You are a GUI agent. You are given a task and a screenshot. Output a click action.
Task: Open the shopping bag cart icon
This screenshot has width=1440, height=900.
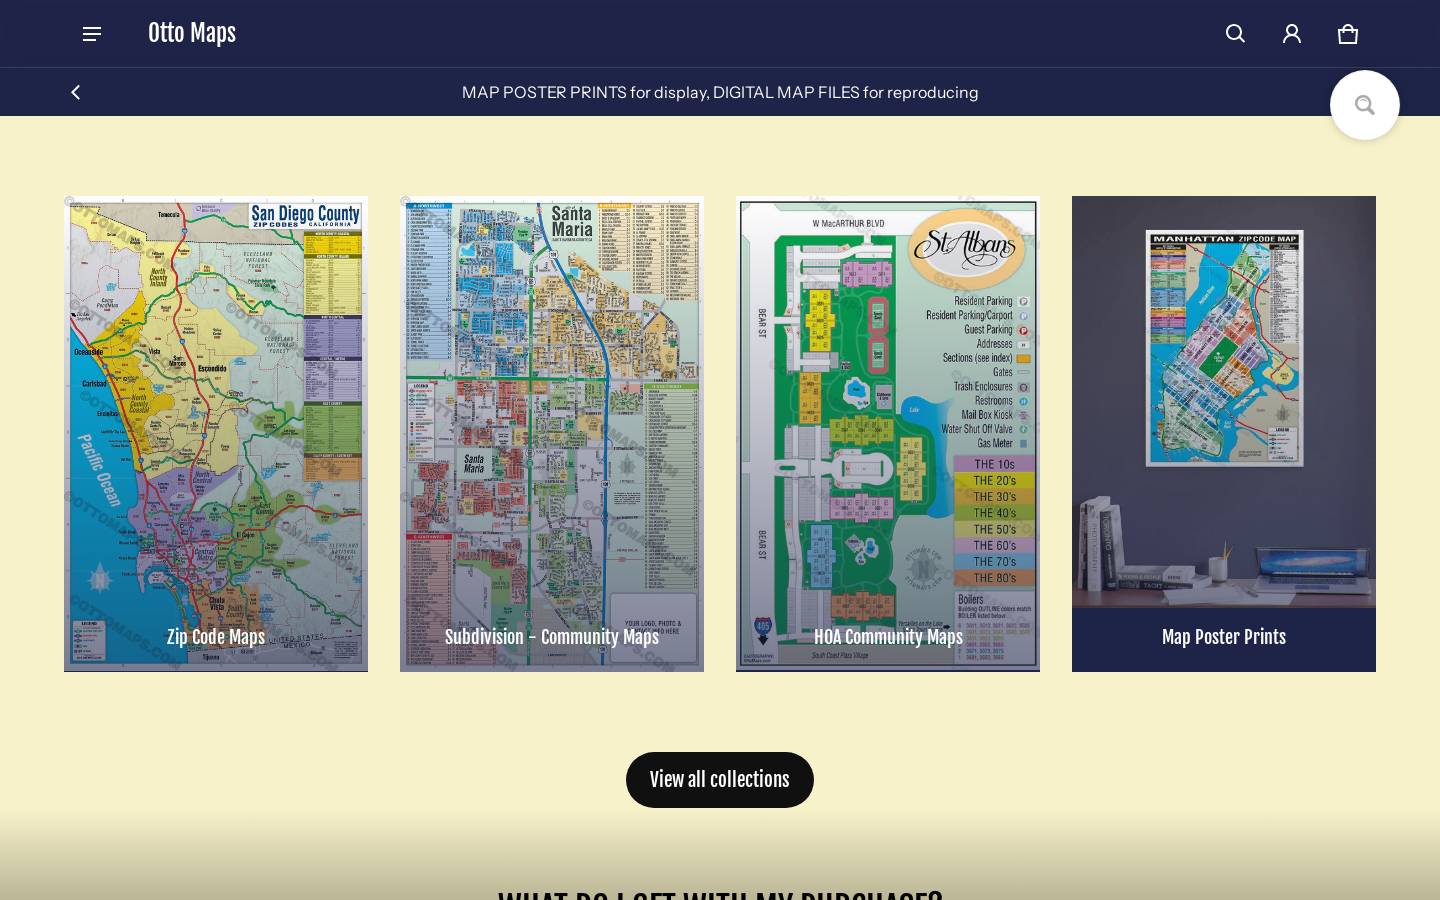point(1348,34)
